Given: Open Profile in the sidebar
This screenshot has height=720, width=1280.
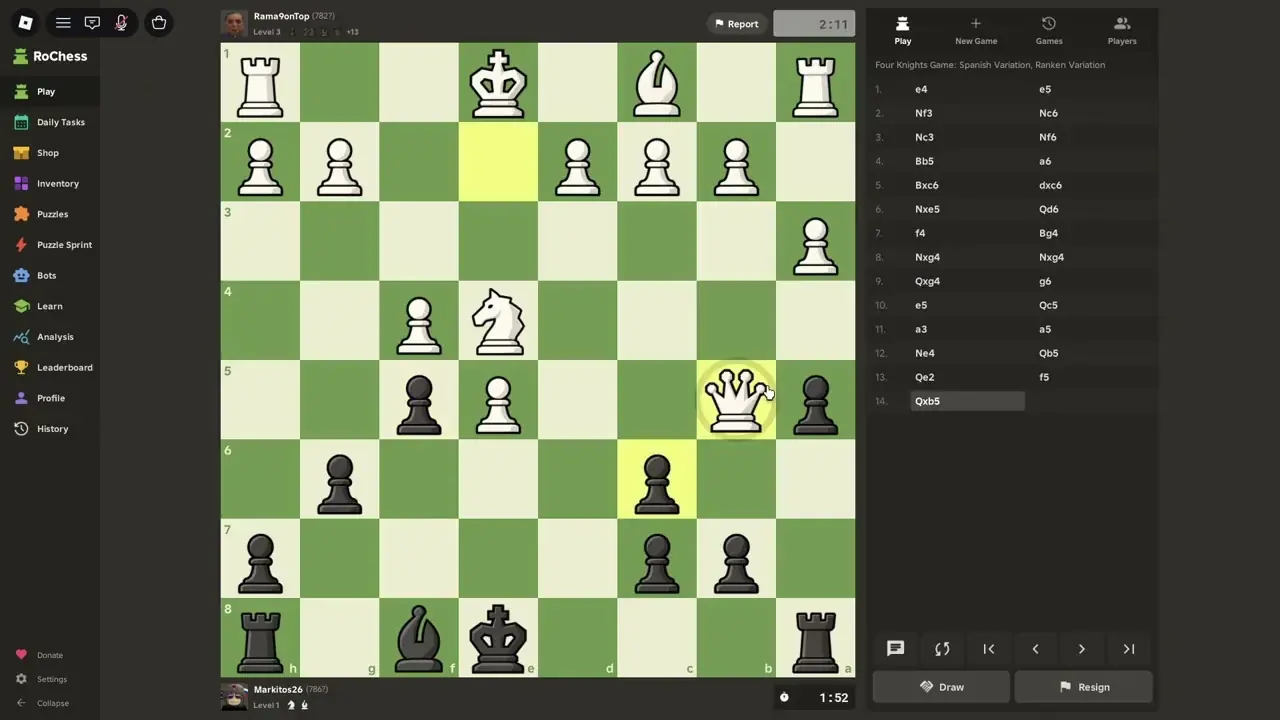Looking at the screenshot, I should [50, 398].
